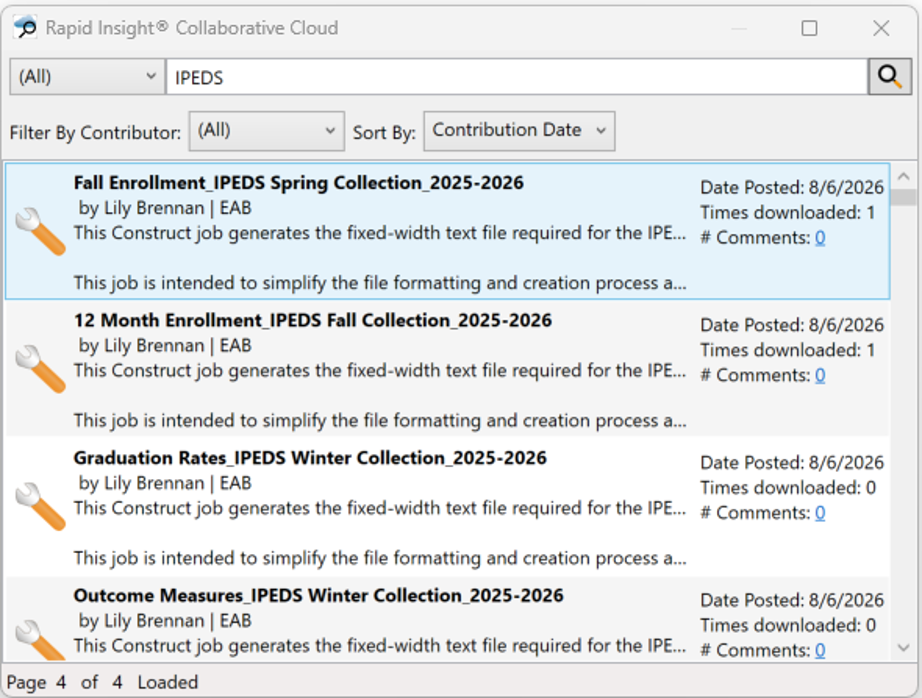922x698 pixels.
Task: Open the Filter By Contributor dropdown
Action: coord(266,131)
